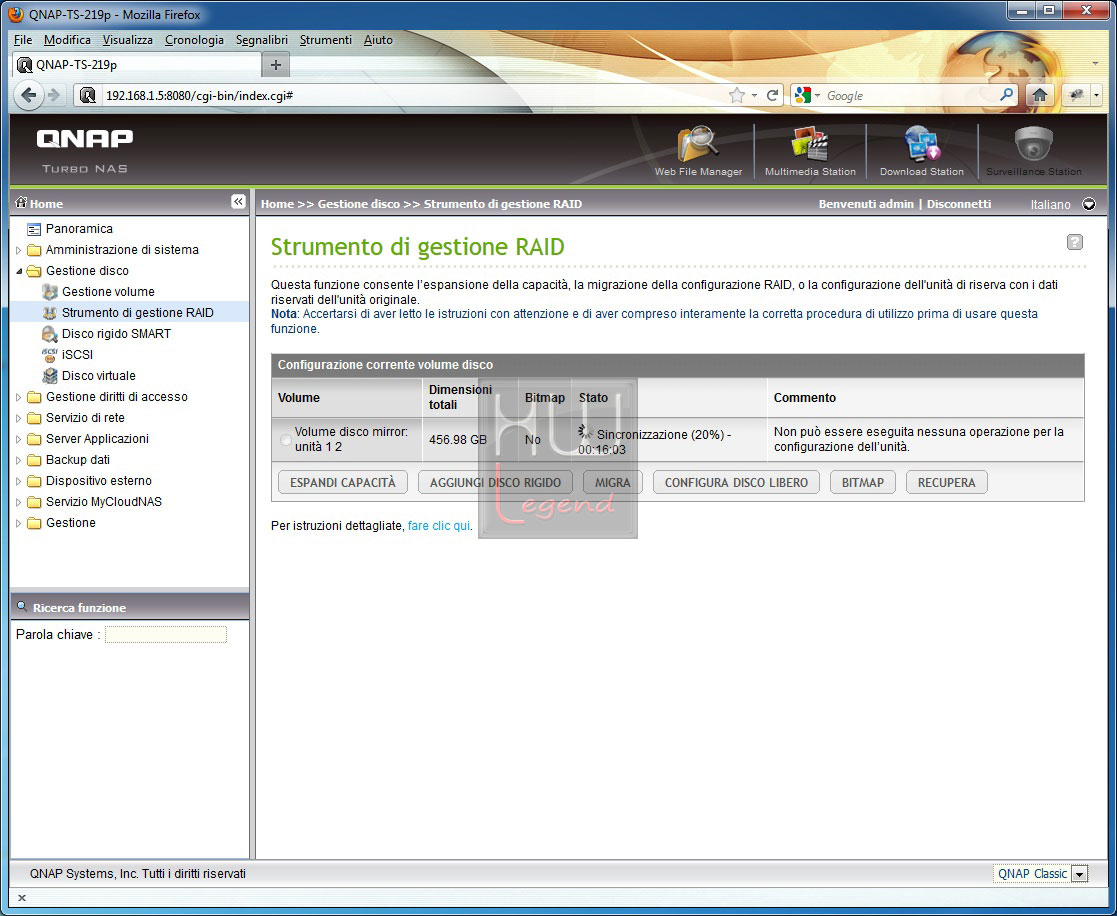Click the Disco virtuale icon
The width and height of the screenshot is (1117, 916).
click(50, 375)
